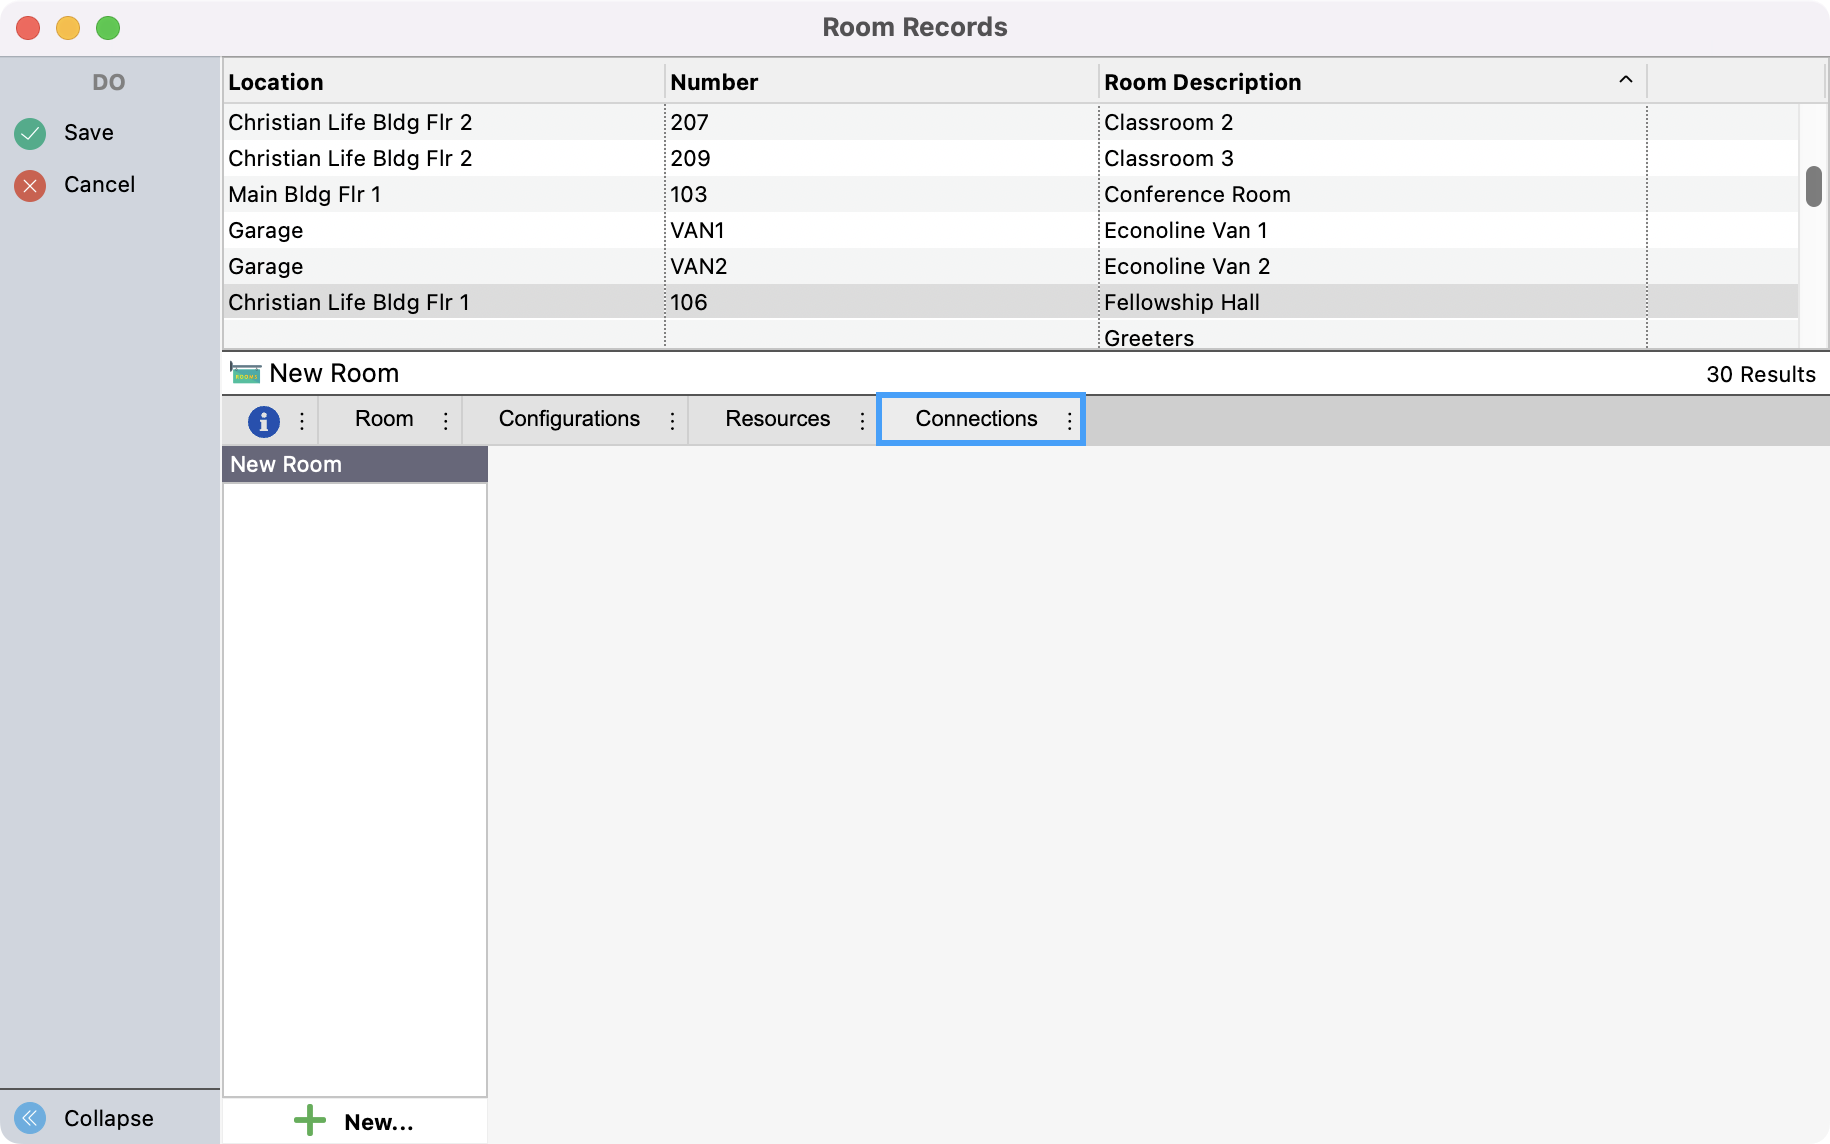Open options dots beside Connections tab
Viewport: 1830px width, 1144px height.
pos(1069,421)
